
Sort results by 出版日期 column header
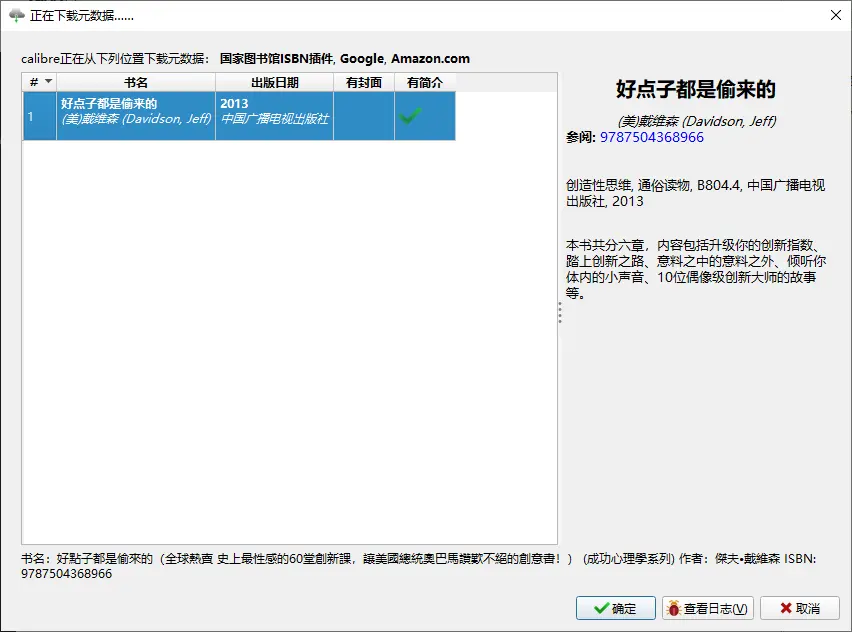274,82
